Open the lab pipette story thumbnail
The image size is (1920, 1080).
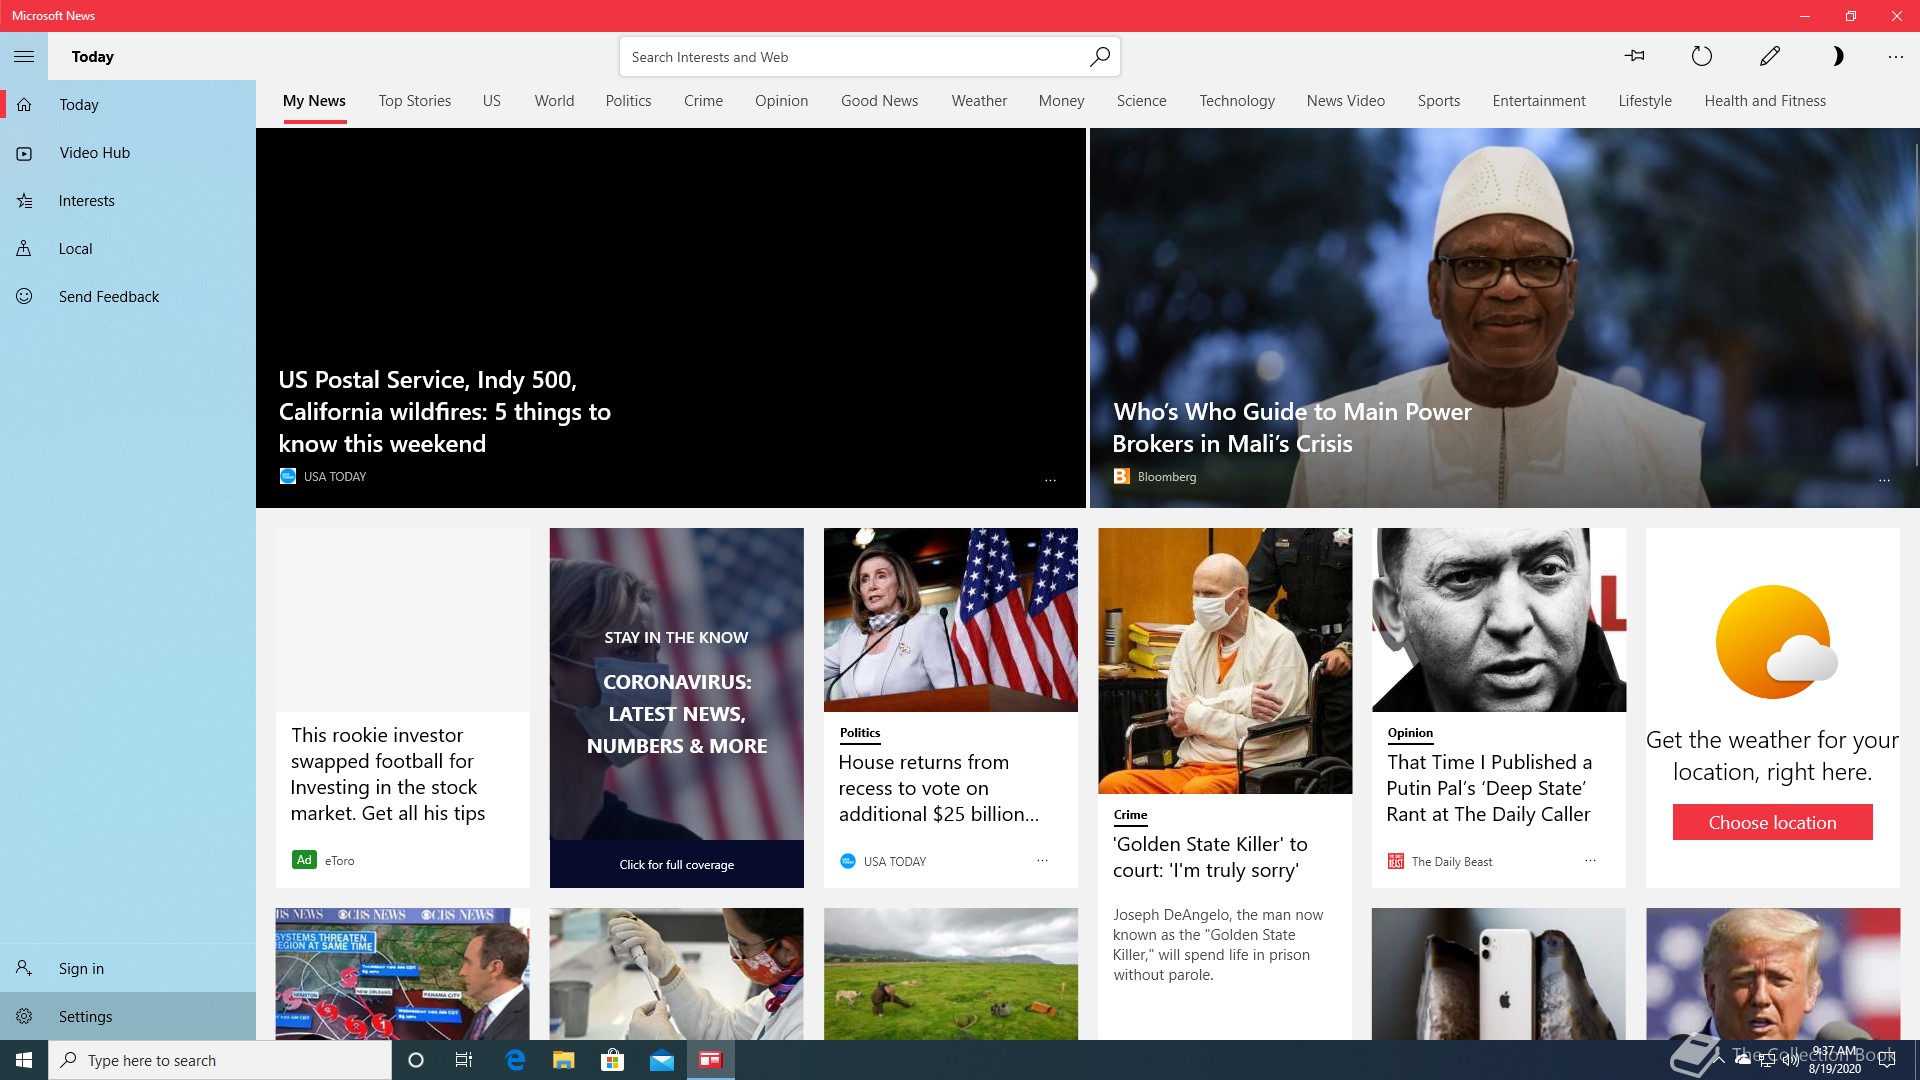[x=676, y=974]
